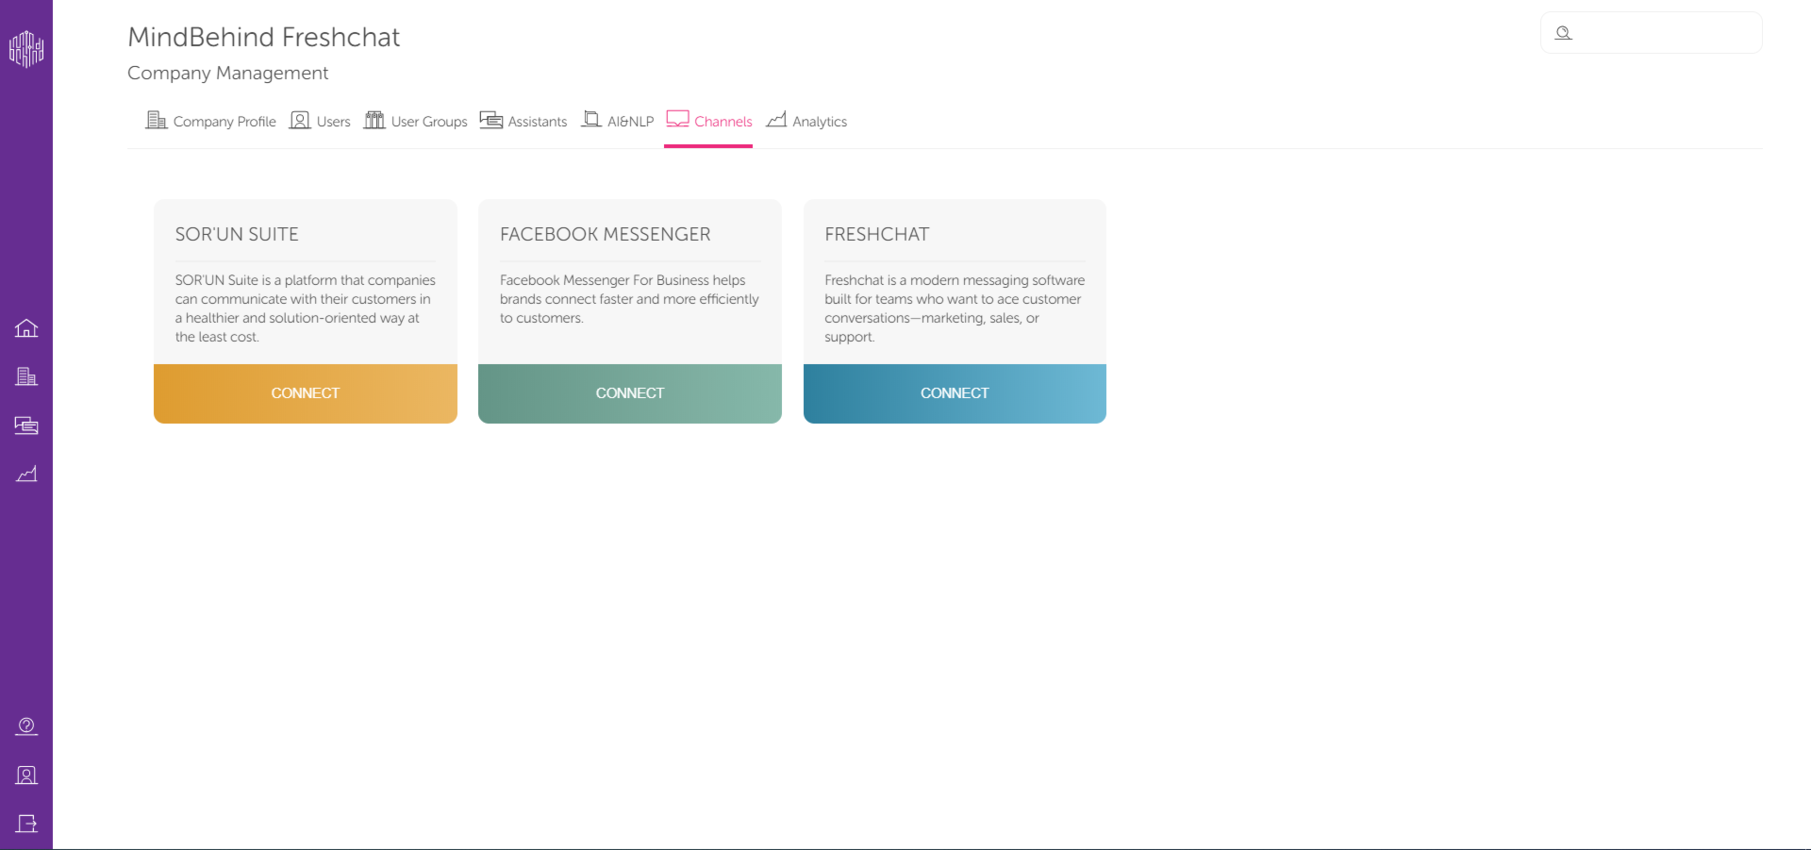Image resolution: width=1811 pixels, height=850 pixels.
Task: Click the Facebook Messenger description text
Action: (x=629, y=299)
